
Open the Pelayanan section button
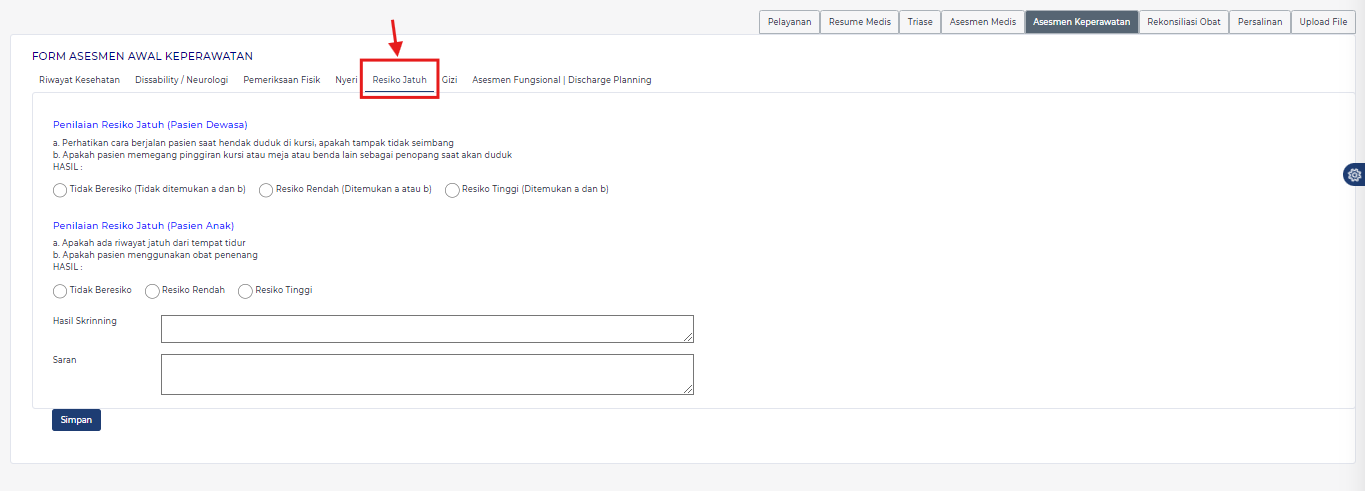pyautogui.click(x=790, y=22)
